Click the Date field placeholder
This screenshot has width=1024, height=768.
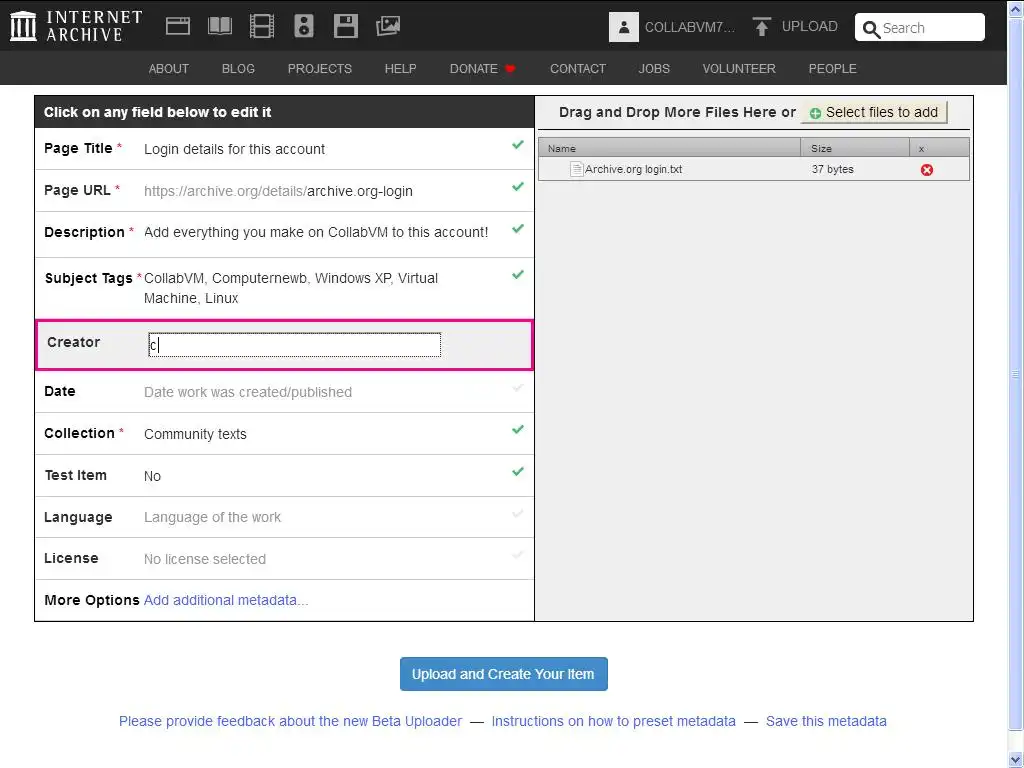pyautogui.click(x=248, y=392)
